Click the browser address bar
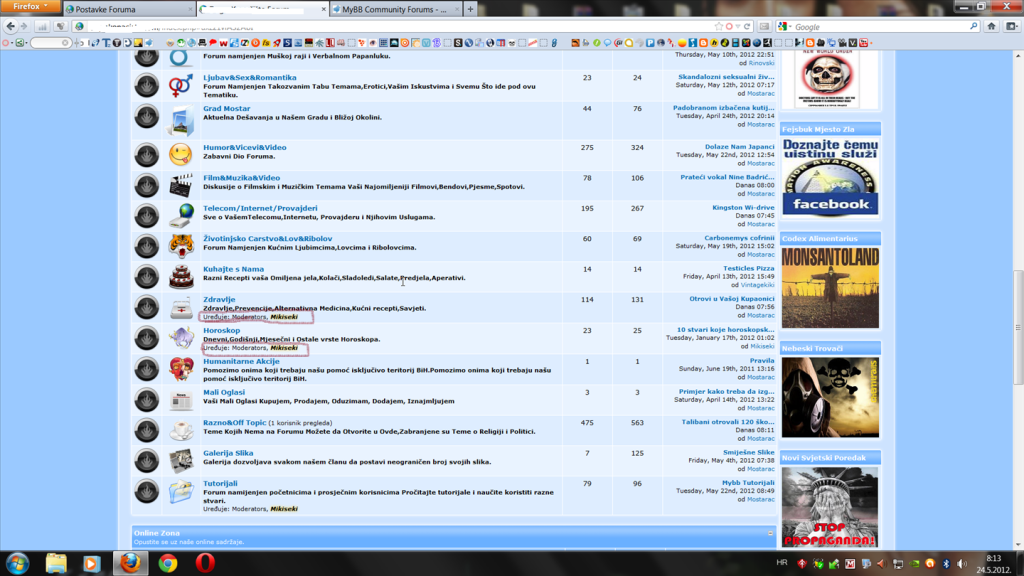This screenshot has height=576, width=1024. [398, 27]
